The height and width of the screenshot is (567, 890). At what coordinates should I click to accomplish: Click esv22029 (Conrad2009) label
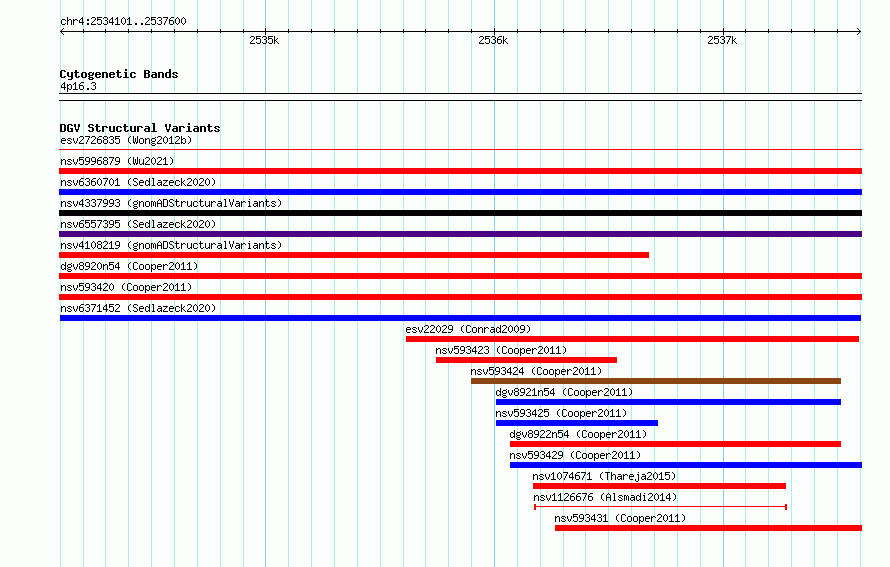point(468,329)
